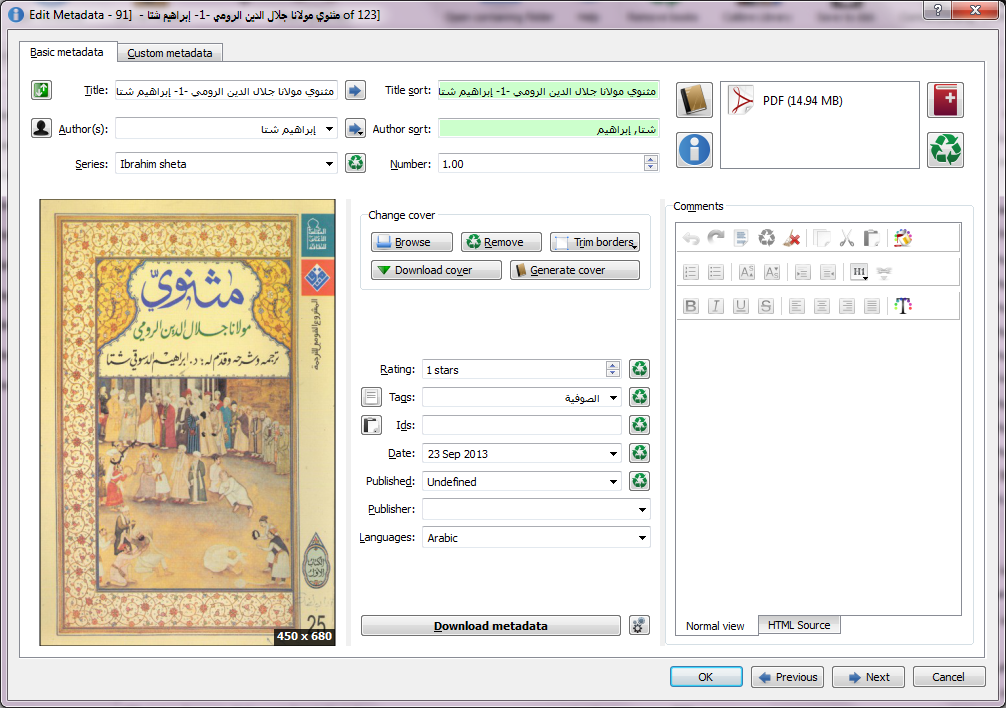Justify comment text
The width and height of the screenshot is (1006, 708).
coord(872,306)
